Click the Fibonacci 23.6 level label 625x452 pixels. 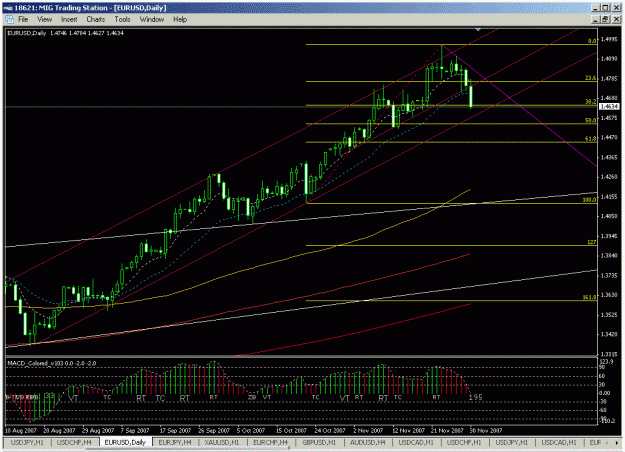pyautogui.click(x=591, y=78)
